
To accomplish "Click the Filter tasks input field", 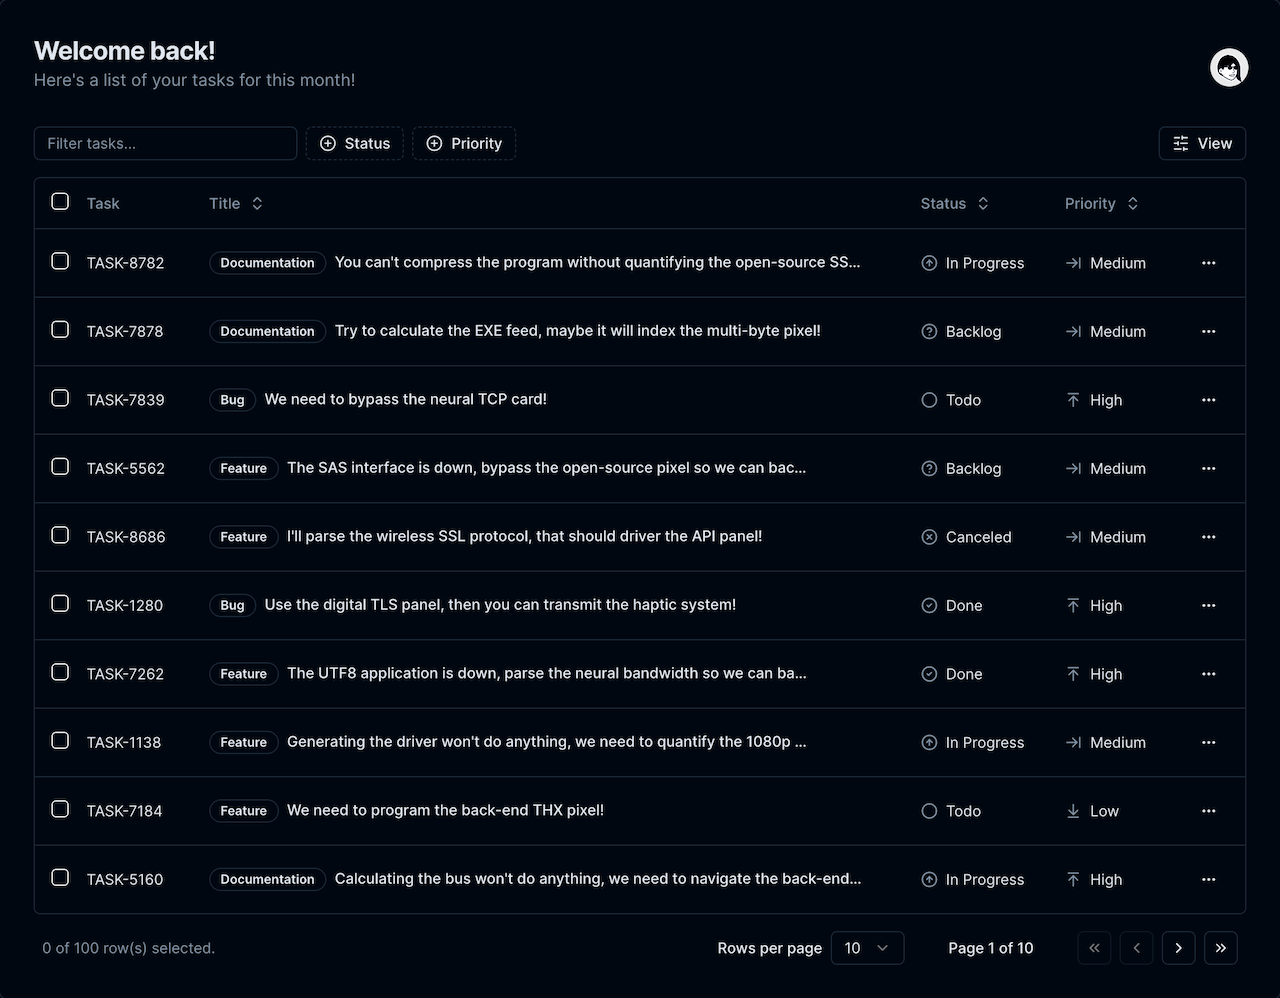I will click(165, 143).
